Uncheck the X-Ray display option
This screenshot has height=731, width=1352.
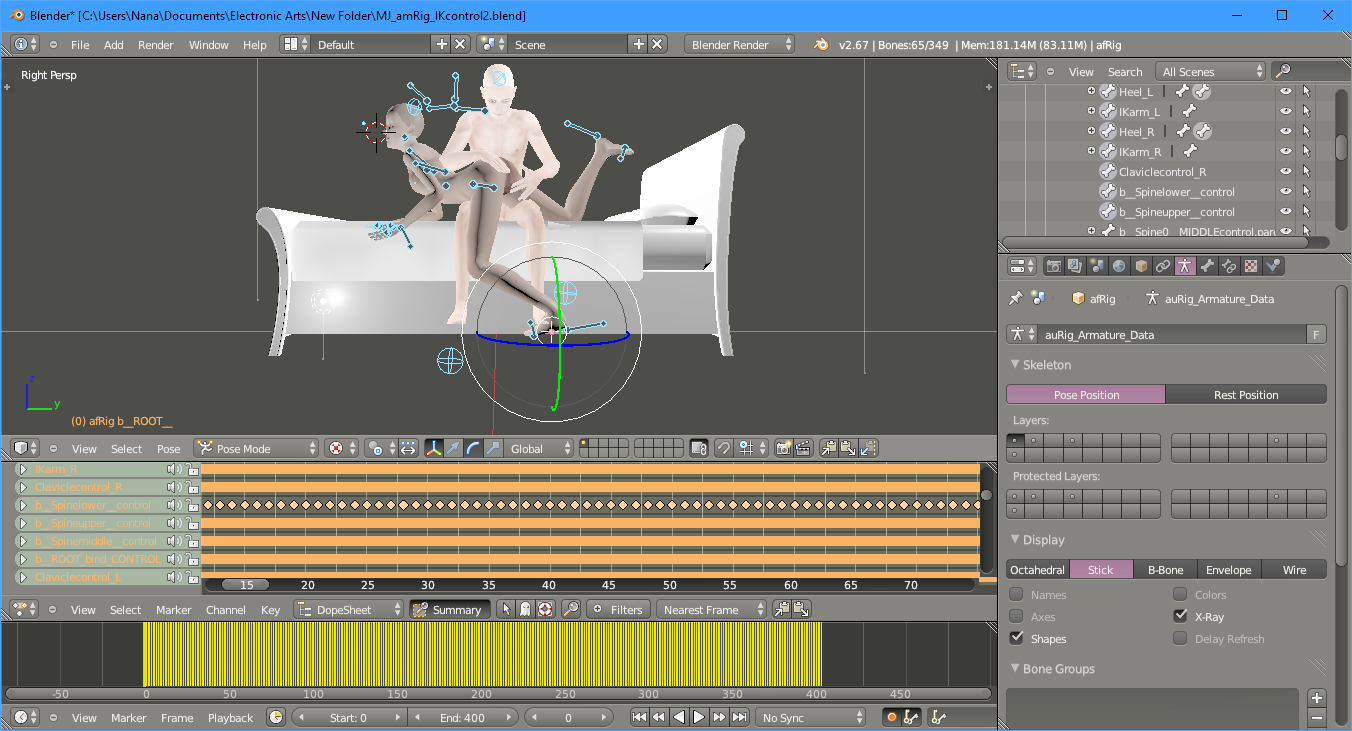[x=1181, y=617]
